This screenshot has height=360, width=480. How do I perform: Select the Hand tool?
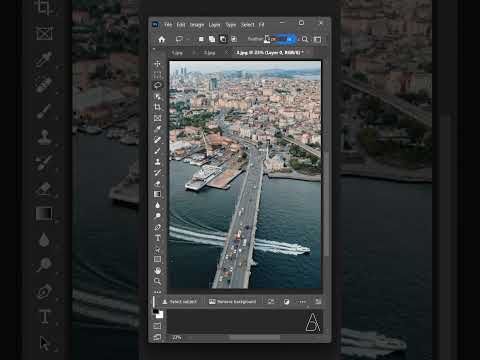pos(157,270)
